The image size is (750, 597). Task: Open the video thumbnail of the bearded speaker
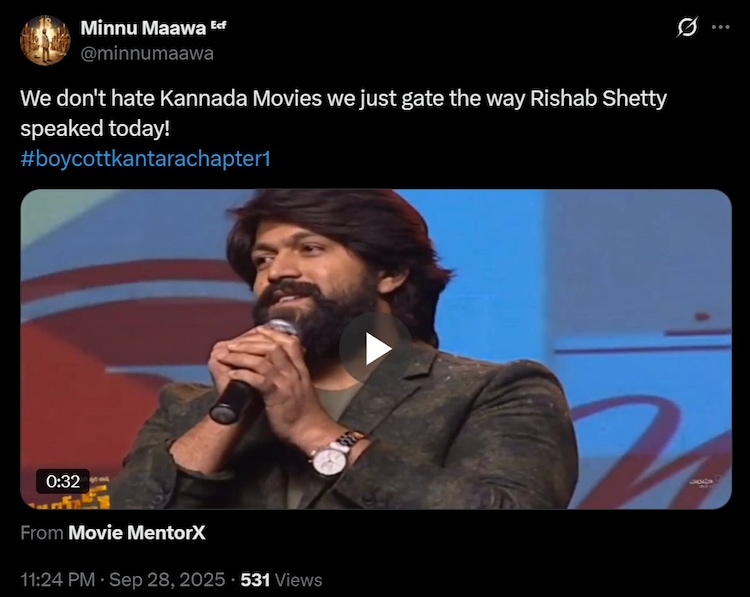(x=376, y=349)
